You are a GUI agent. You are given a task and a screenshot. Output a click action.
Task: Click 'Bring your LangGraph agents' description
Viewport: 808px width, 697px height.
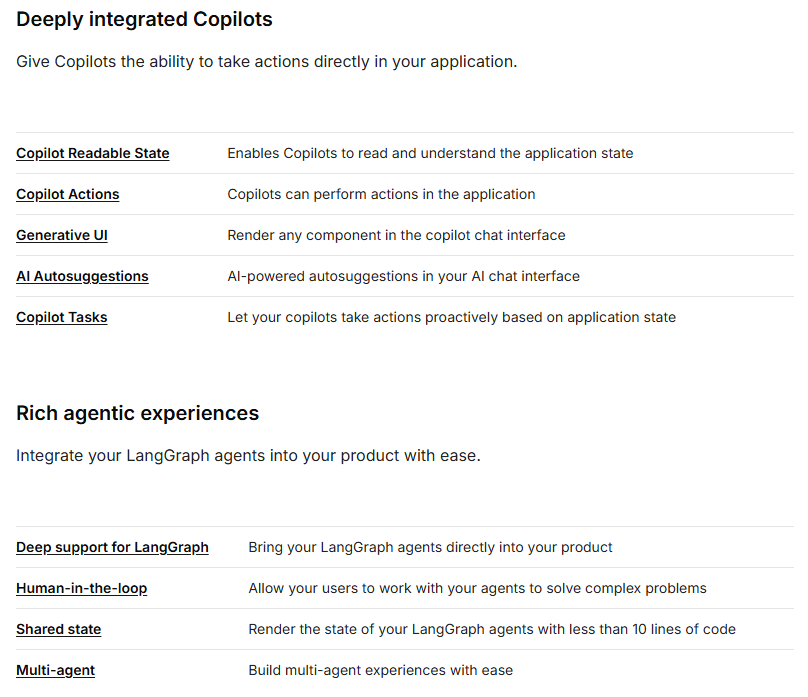[x=430, y=547]
